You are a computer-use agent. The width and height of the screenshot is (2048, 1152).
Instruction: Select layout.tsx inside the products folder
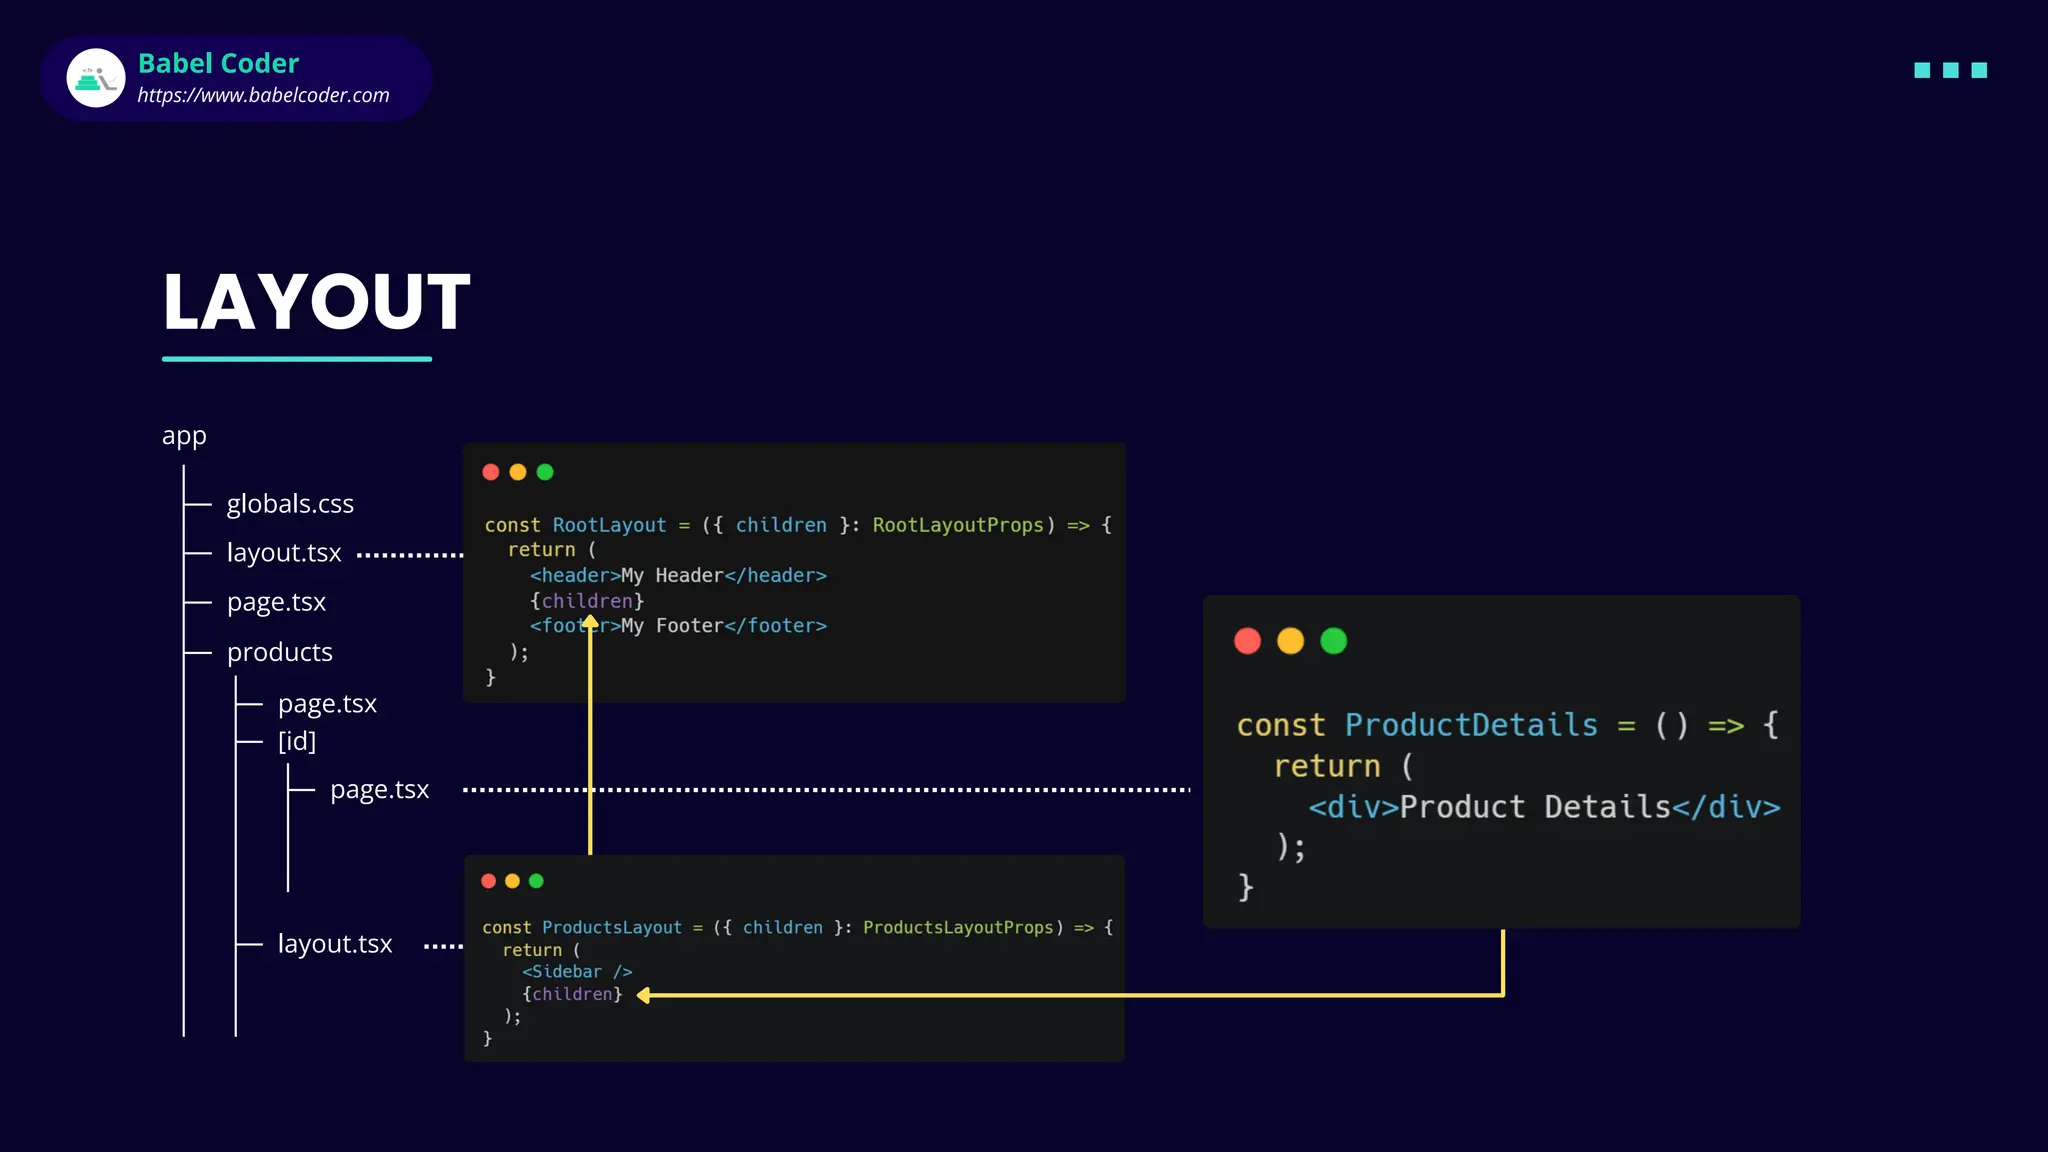[x=335, y=944]
